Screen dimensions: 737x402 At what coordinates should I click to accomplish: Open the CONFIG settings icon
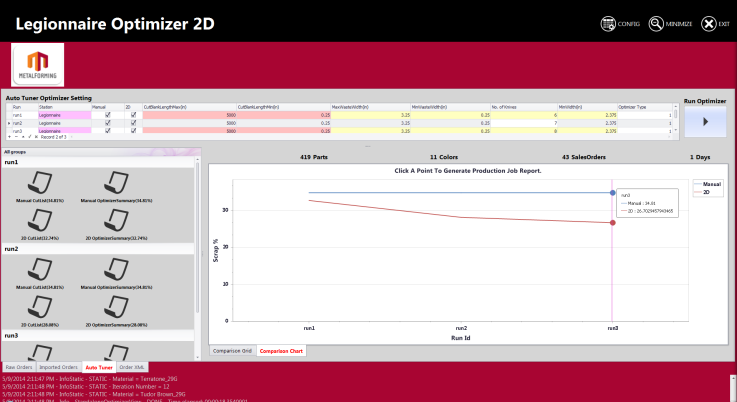point(608,24)
